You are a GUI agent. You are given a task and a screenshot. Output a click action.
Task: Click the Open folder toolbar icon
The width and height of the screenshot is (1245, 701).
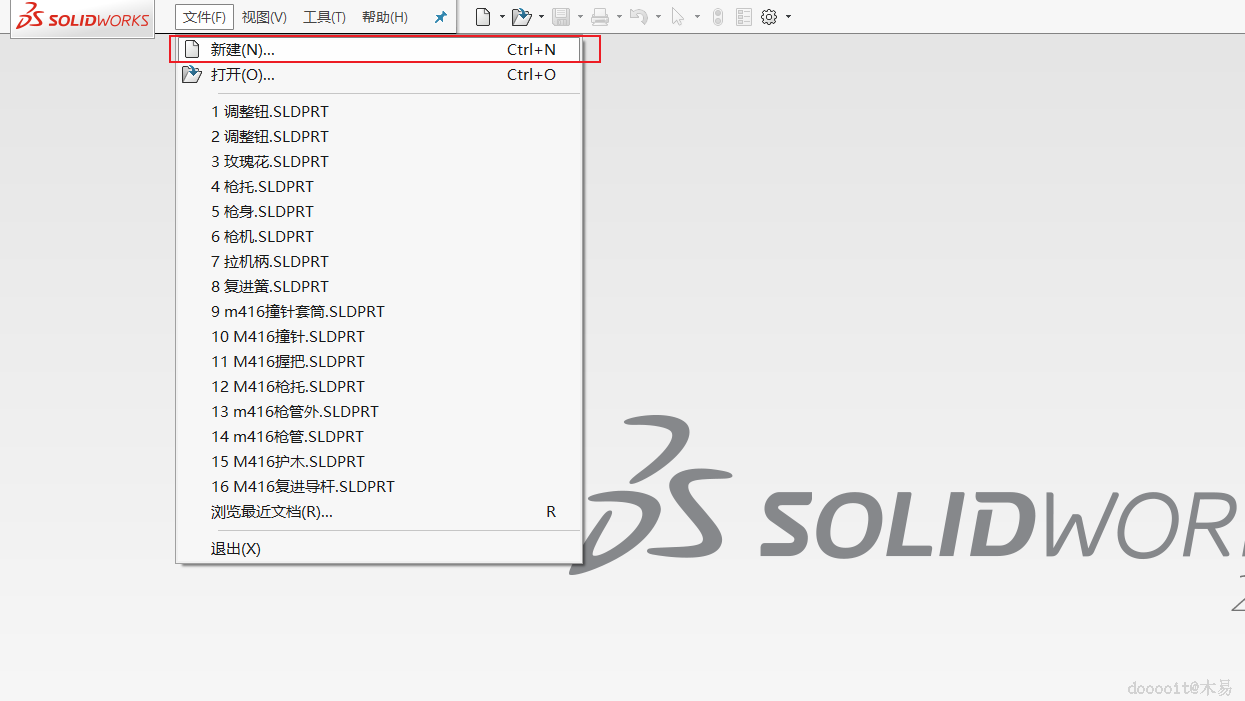[x=521, y=17]
